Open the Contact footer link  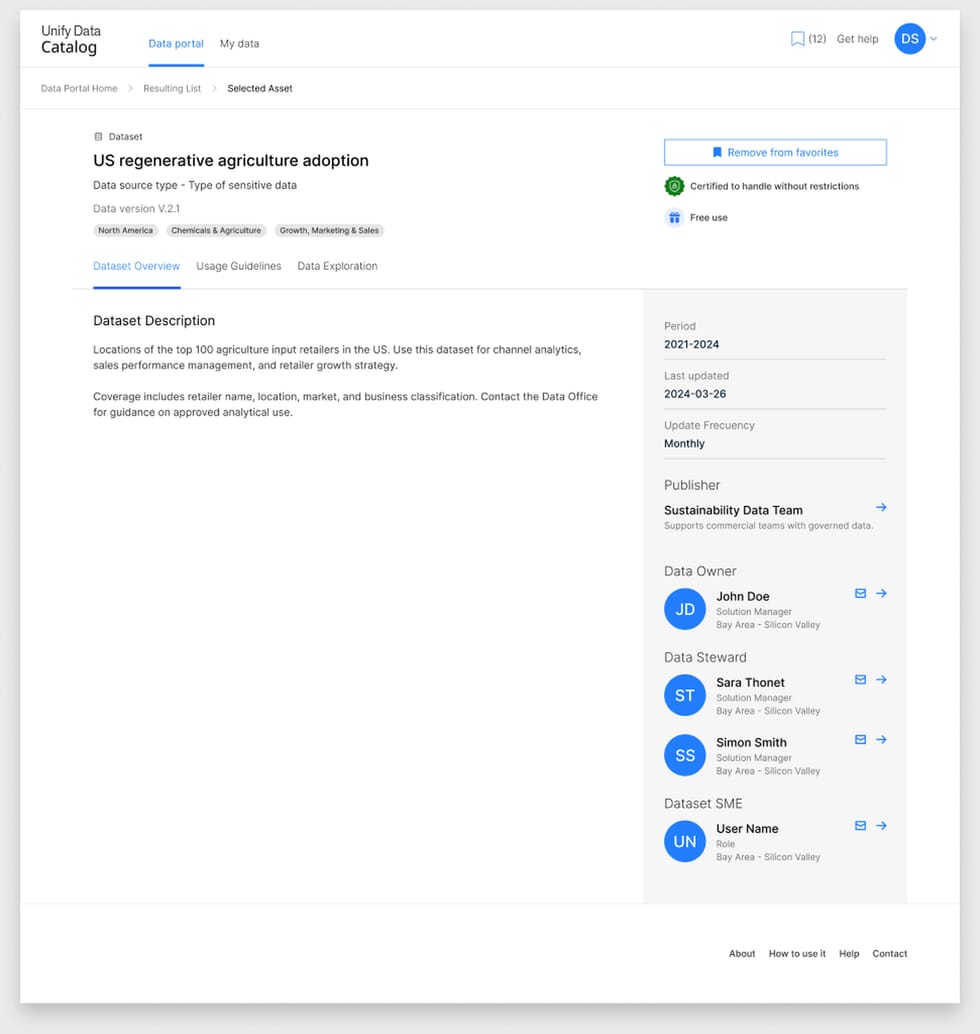point(890,954)
